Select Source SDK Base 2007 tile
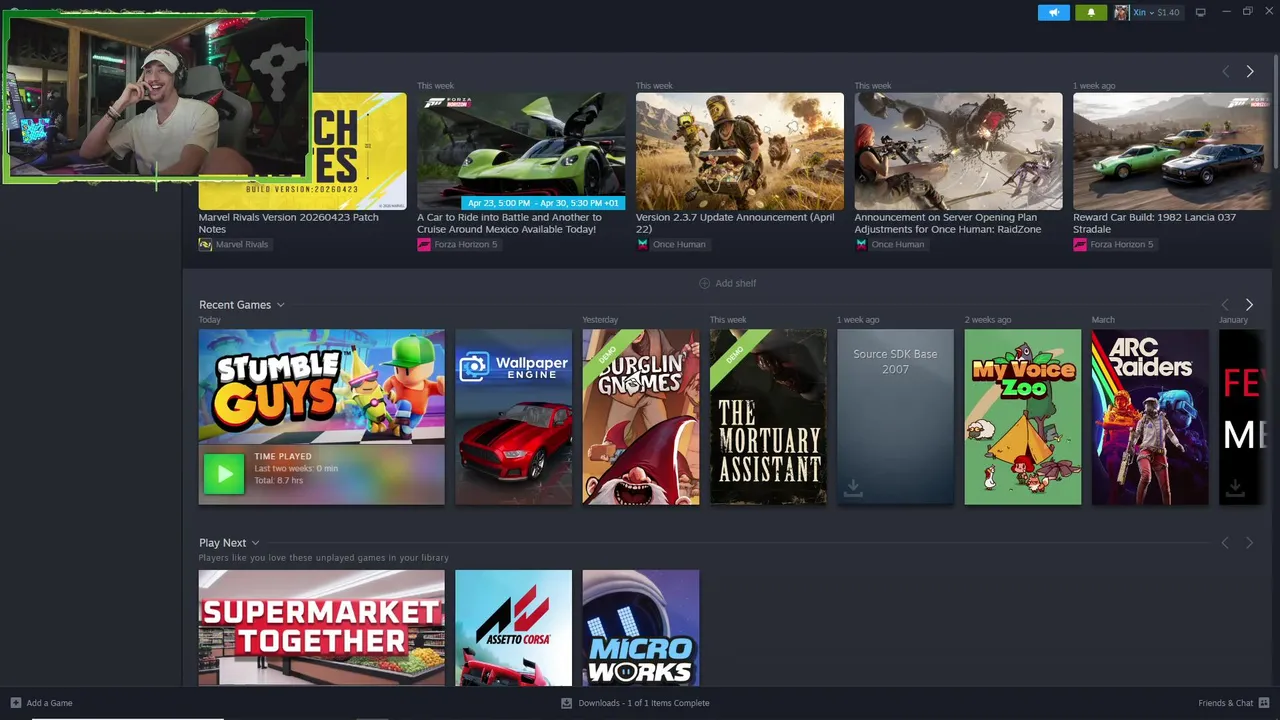Viewport: 1280px width, 720px height. pos(895,417)
